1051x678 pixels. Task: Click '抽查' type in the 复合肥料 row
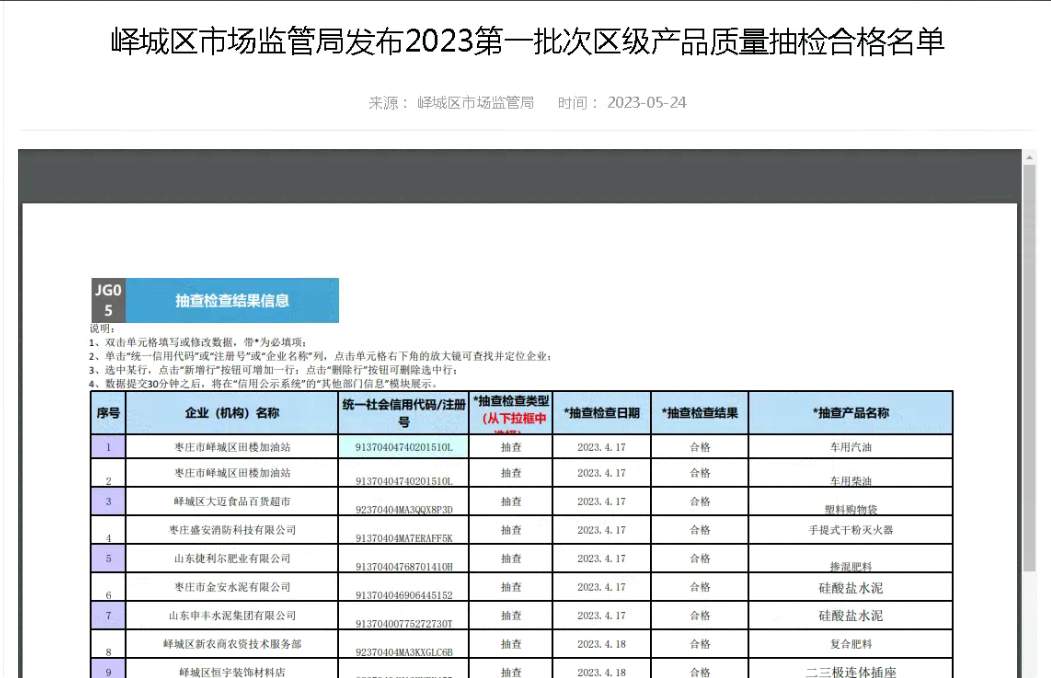tap(511, 644)
